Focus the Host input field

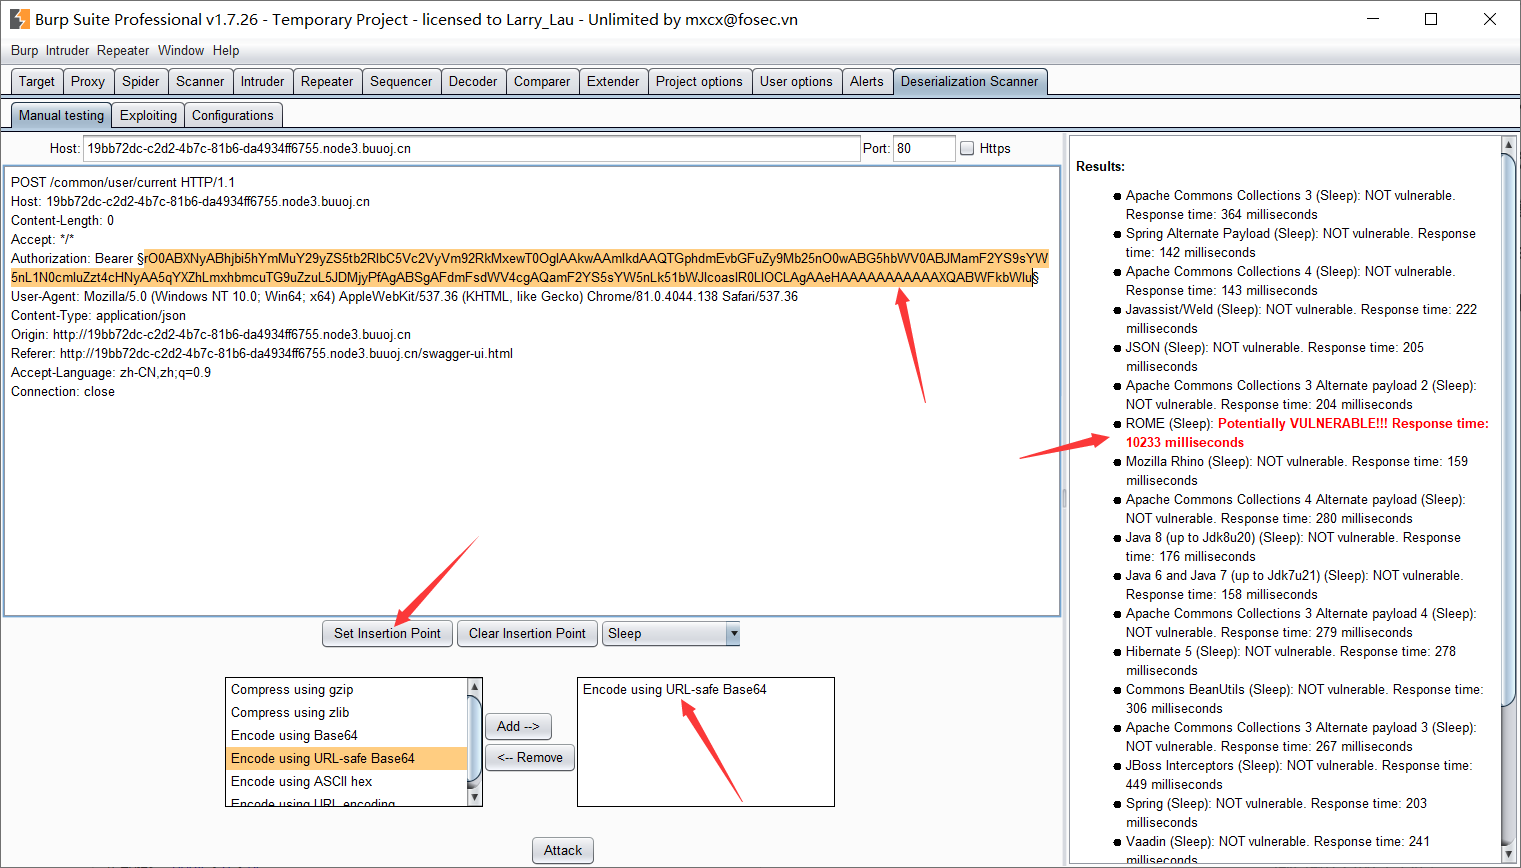[471, 148]
